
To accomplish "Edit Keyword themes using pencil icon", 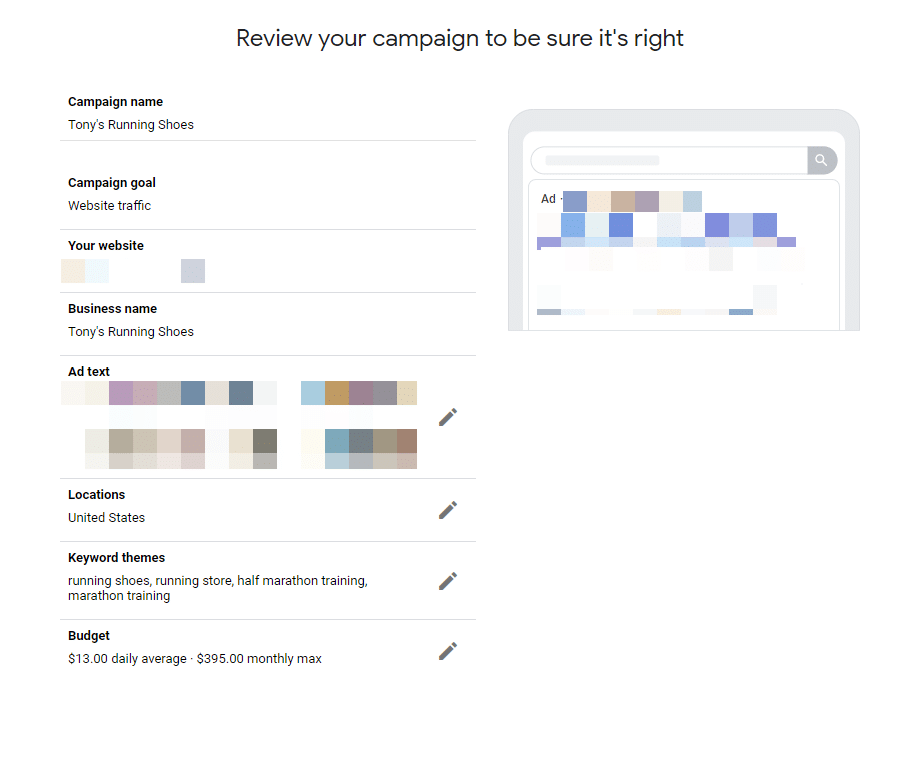I will pyautogui.click(x=448, y=581).
